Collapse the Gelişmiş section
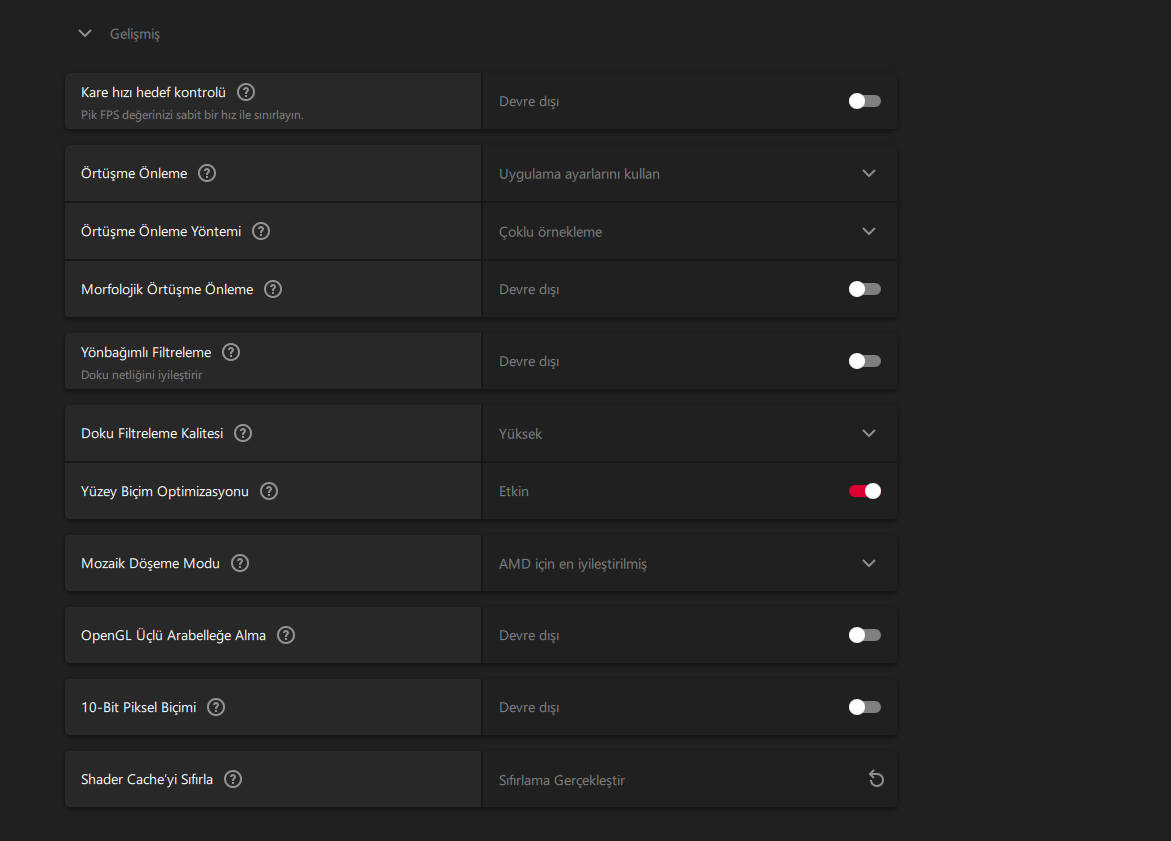1171x841 pixels. pos(85,34)
